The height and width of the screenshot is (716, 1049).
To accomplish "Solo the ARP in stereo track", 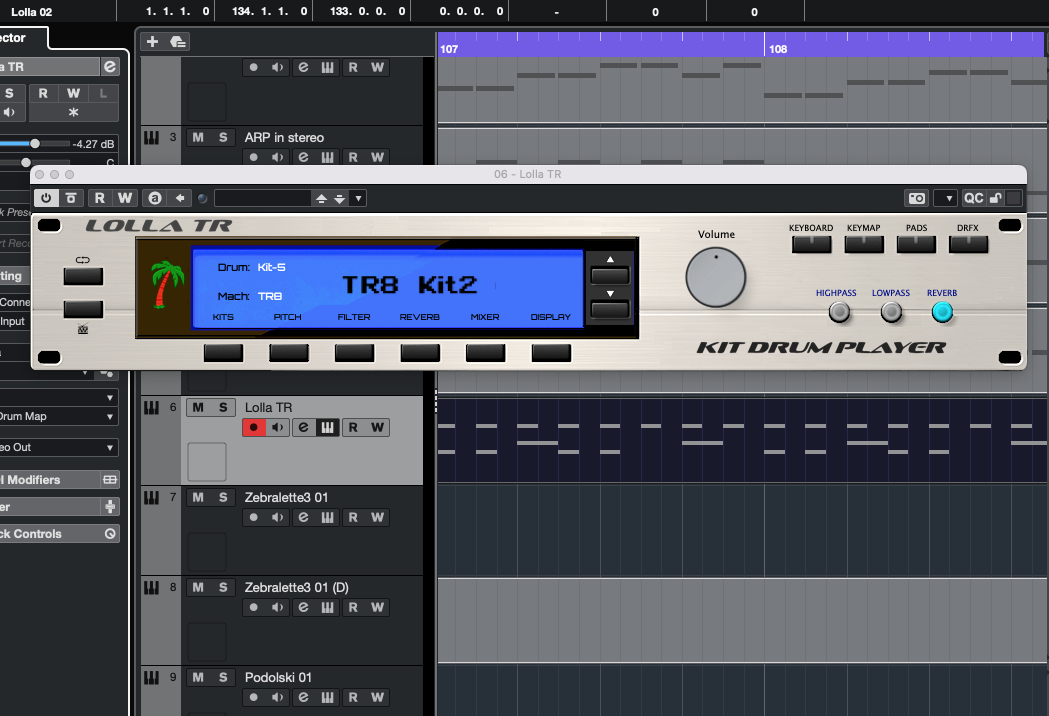I will point(223,137).
